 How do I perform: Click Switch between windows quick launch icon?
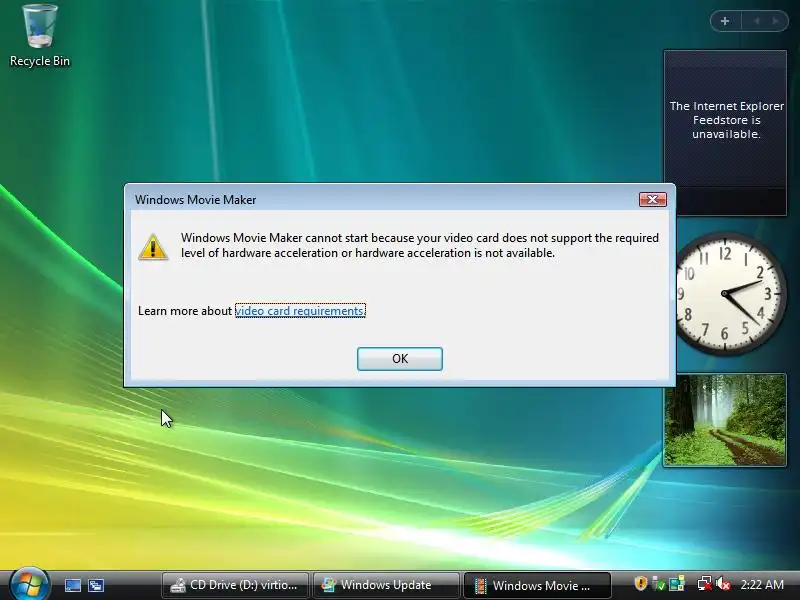point(96,585)
